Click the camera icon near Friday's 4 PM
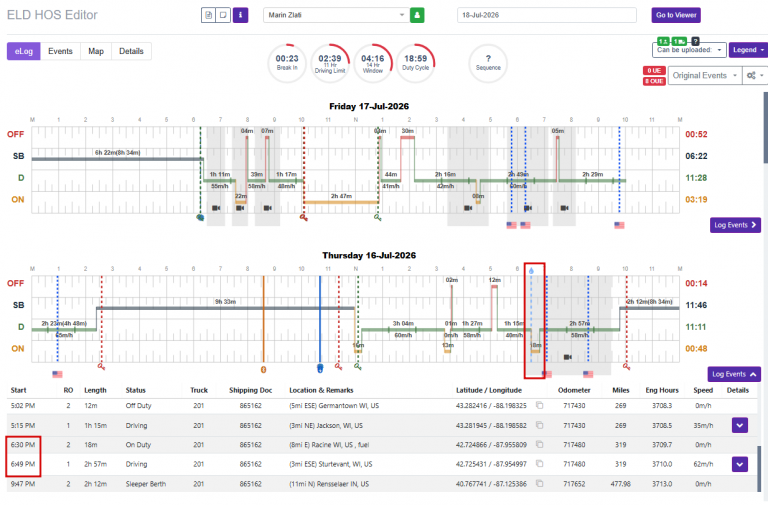The image size is (768, 505). pyautogui.click(x=468, y=208)
